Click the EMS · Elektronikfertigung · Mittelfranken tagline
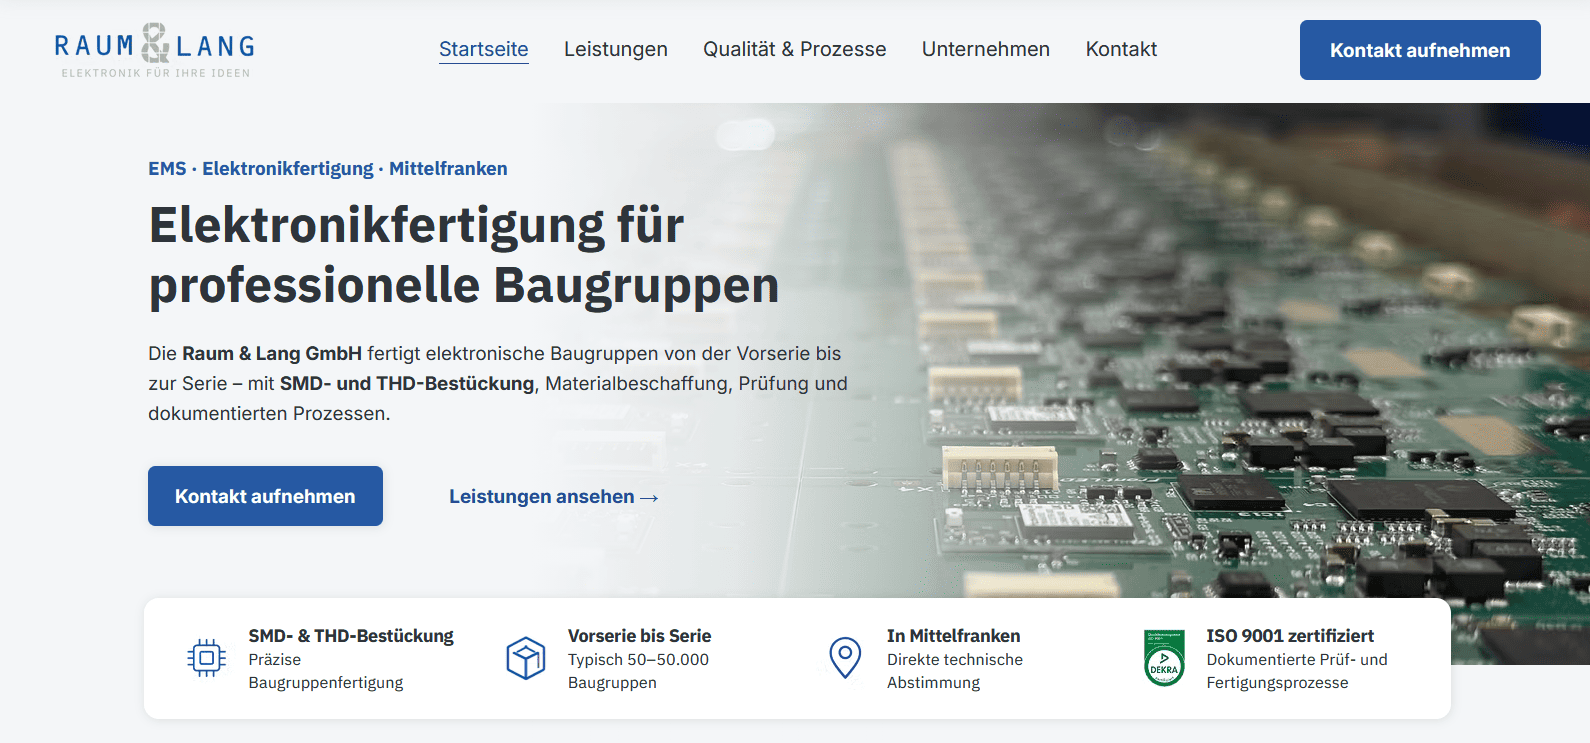The image size is (1590, 743). pyautogui.click(x=328, y=169)
